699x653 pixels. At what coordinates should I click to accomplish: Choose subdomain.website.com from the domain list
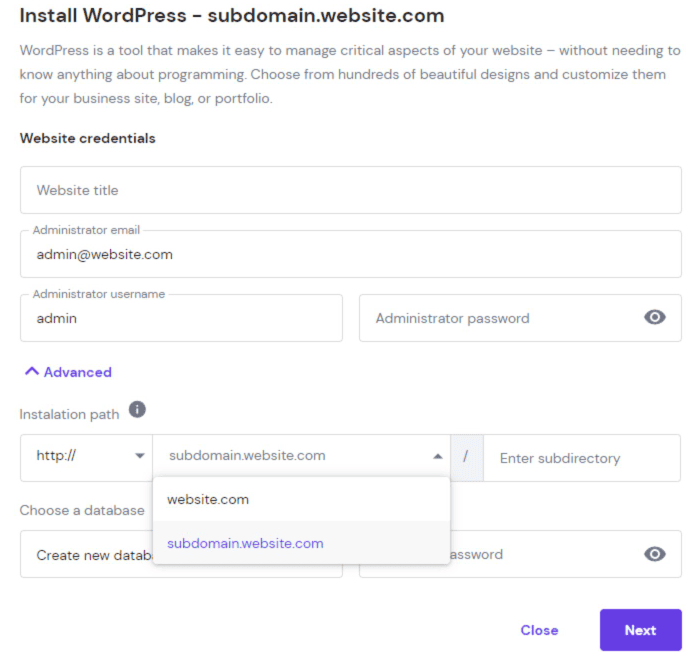point(245,543)
